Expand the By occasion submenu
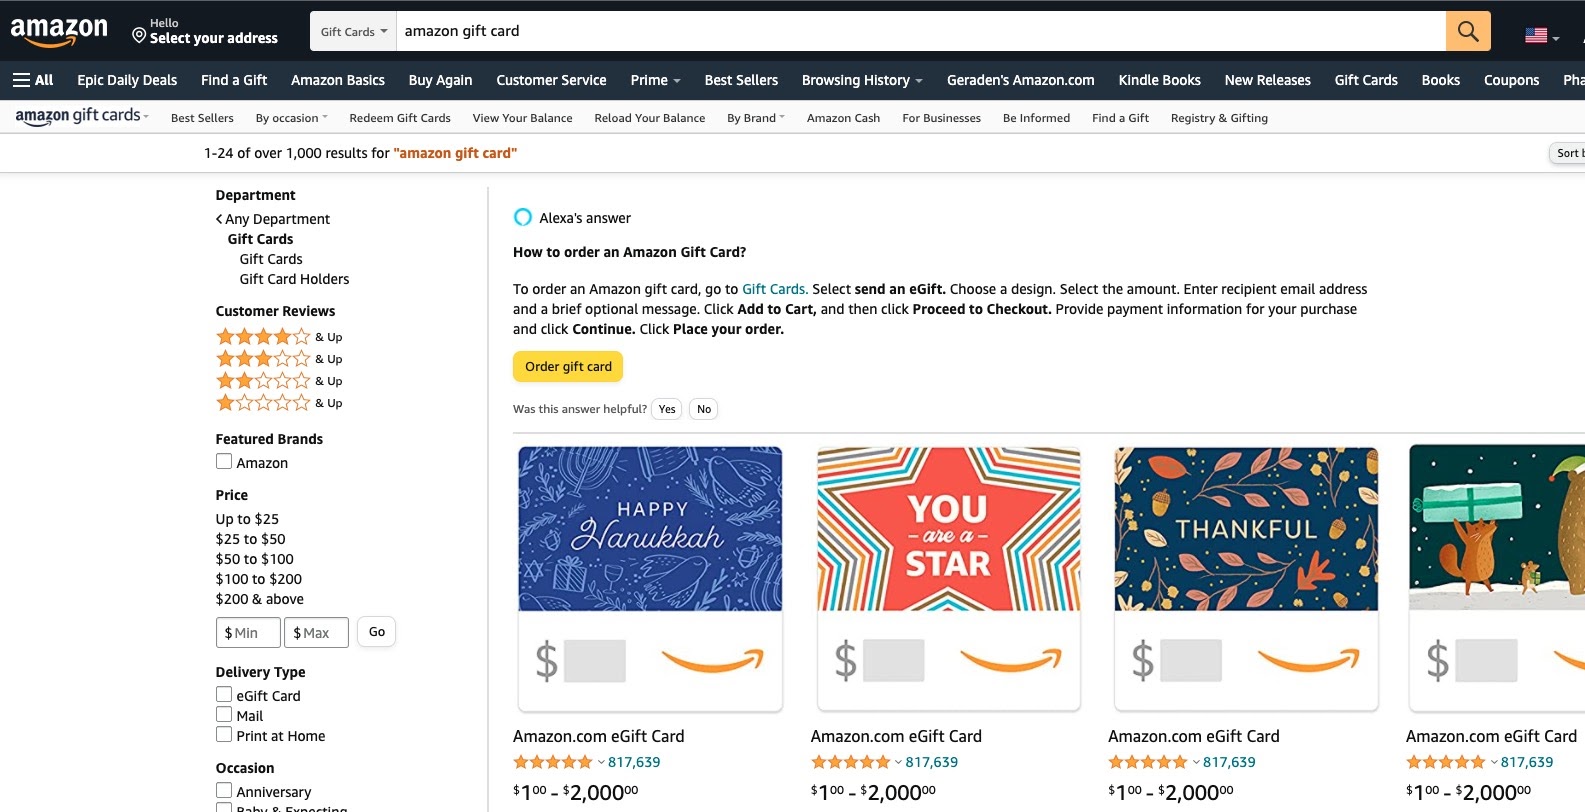This screenshot has width=1585, height=812. pyautogui.click(x=291, y=118)
